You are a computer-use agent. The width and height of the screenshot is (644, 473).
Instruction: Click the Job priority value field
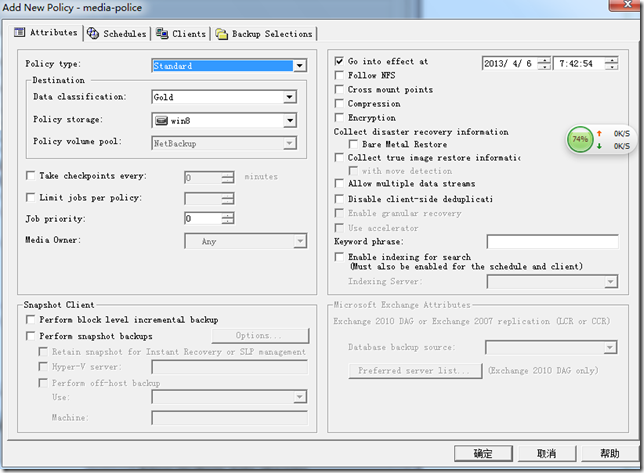[203, 218]
